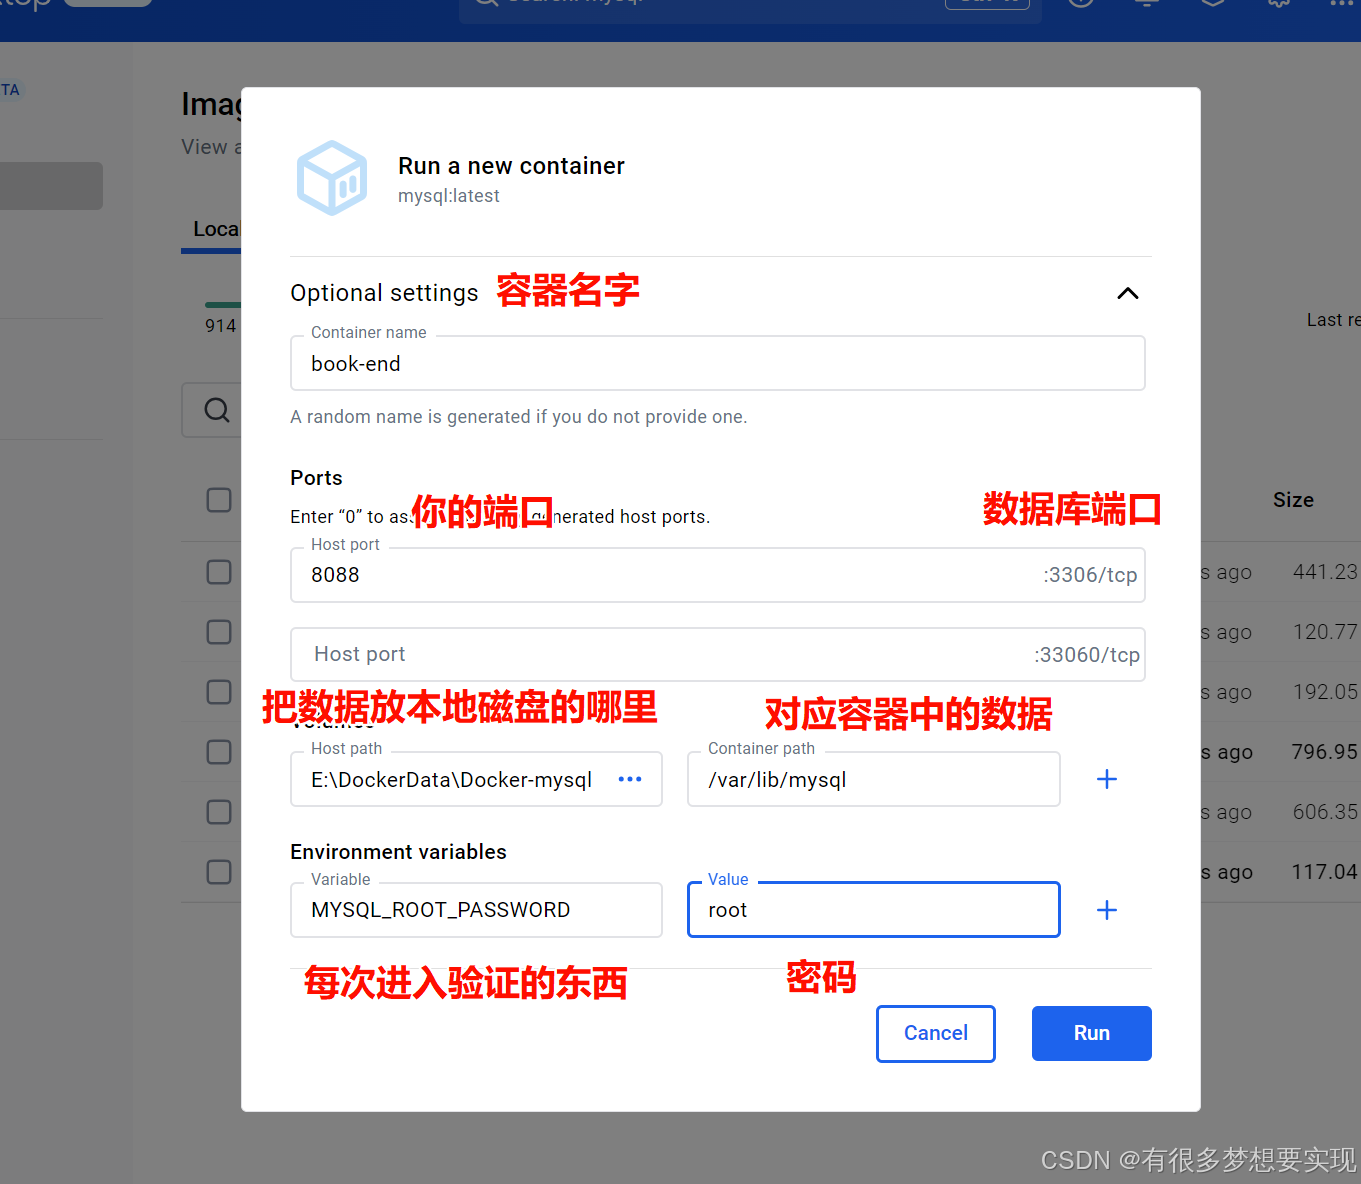Edit the volume Host path field
Viewport: 1361px width, 1184px height.
pyautogui.click(x=476, y=779)
